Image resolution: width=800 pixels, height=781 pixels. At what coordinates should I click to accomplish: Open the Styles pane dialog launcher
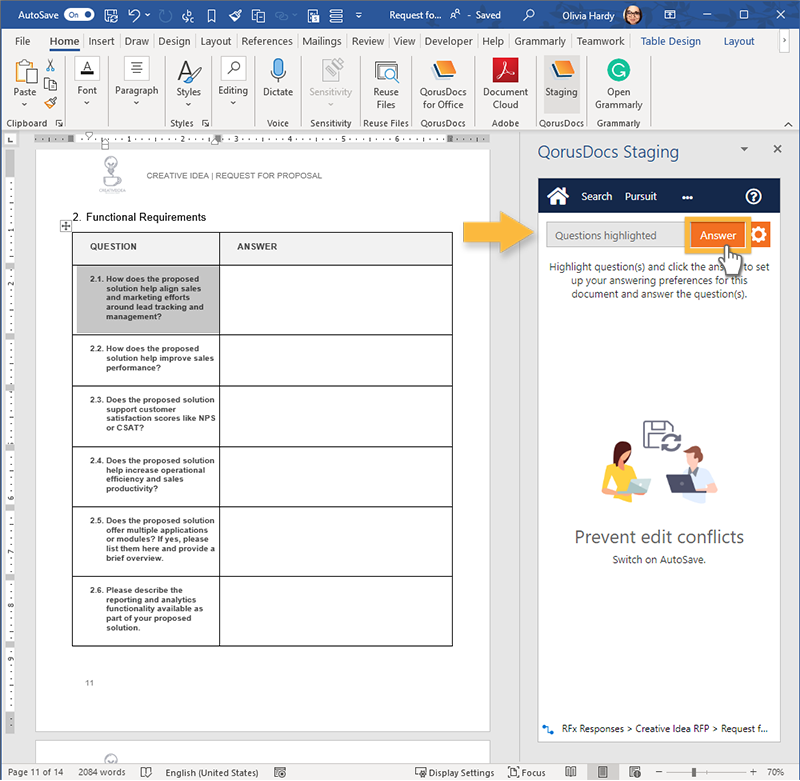(206, 123)
